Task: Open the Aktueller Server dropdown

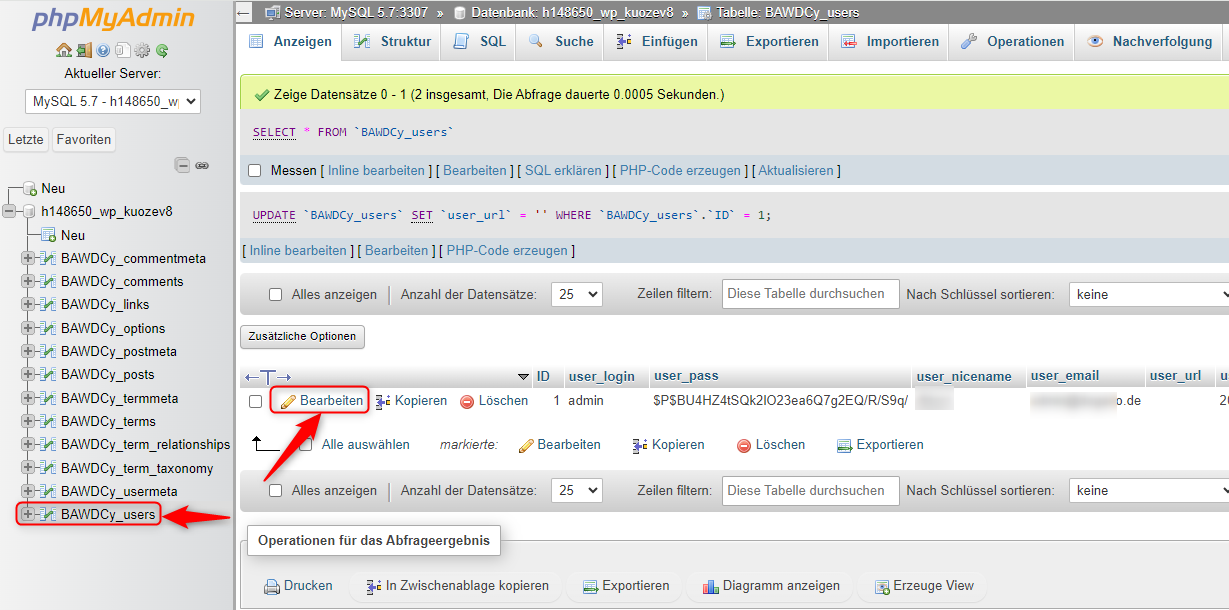Action: pos(113,102)
